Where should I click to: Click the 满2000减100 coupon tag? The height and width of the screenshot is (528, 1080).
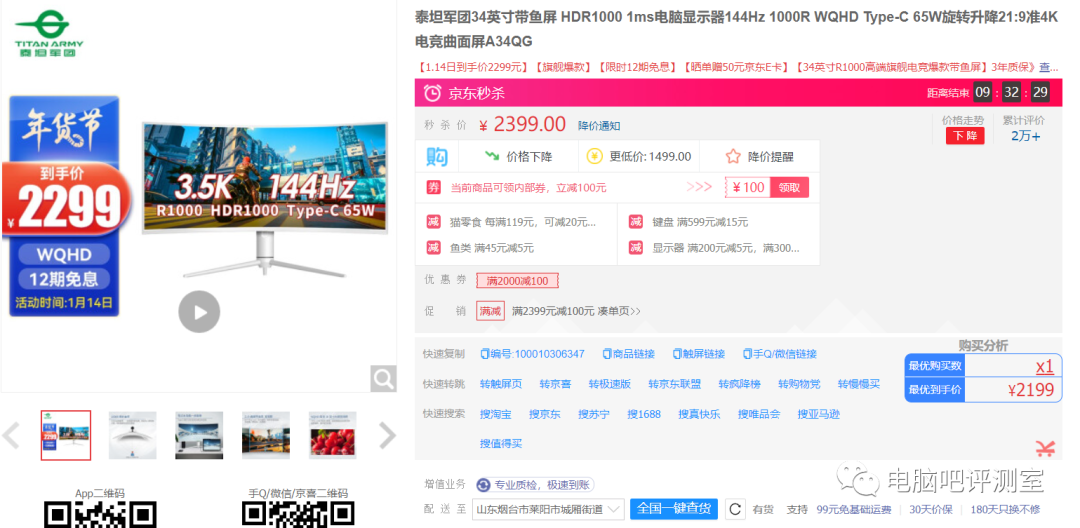(x=517, y=281)
